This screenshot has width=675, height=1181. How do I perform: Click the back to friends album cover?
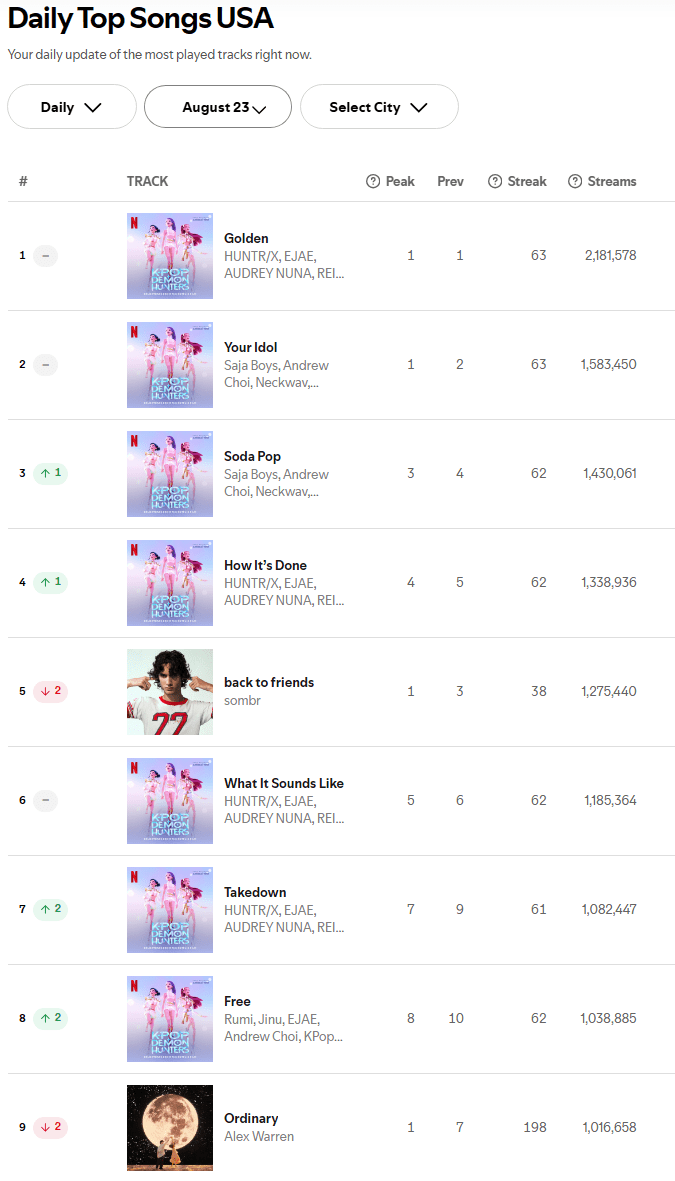pos(170,691)
